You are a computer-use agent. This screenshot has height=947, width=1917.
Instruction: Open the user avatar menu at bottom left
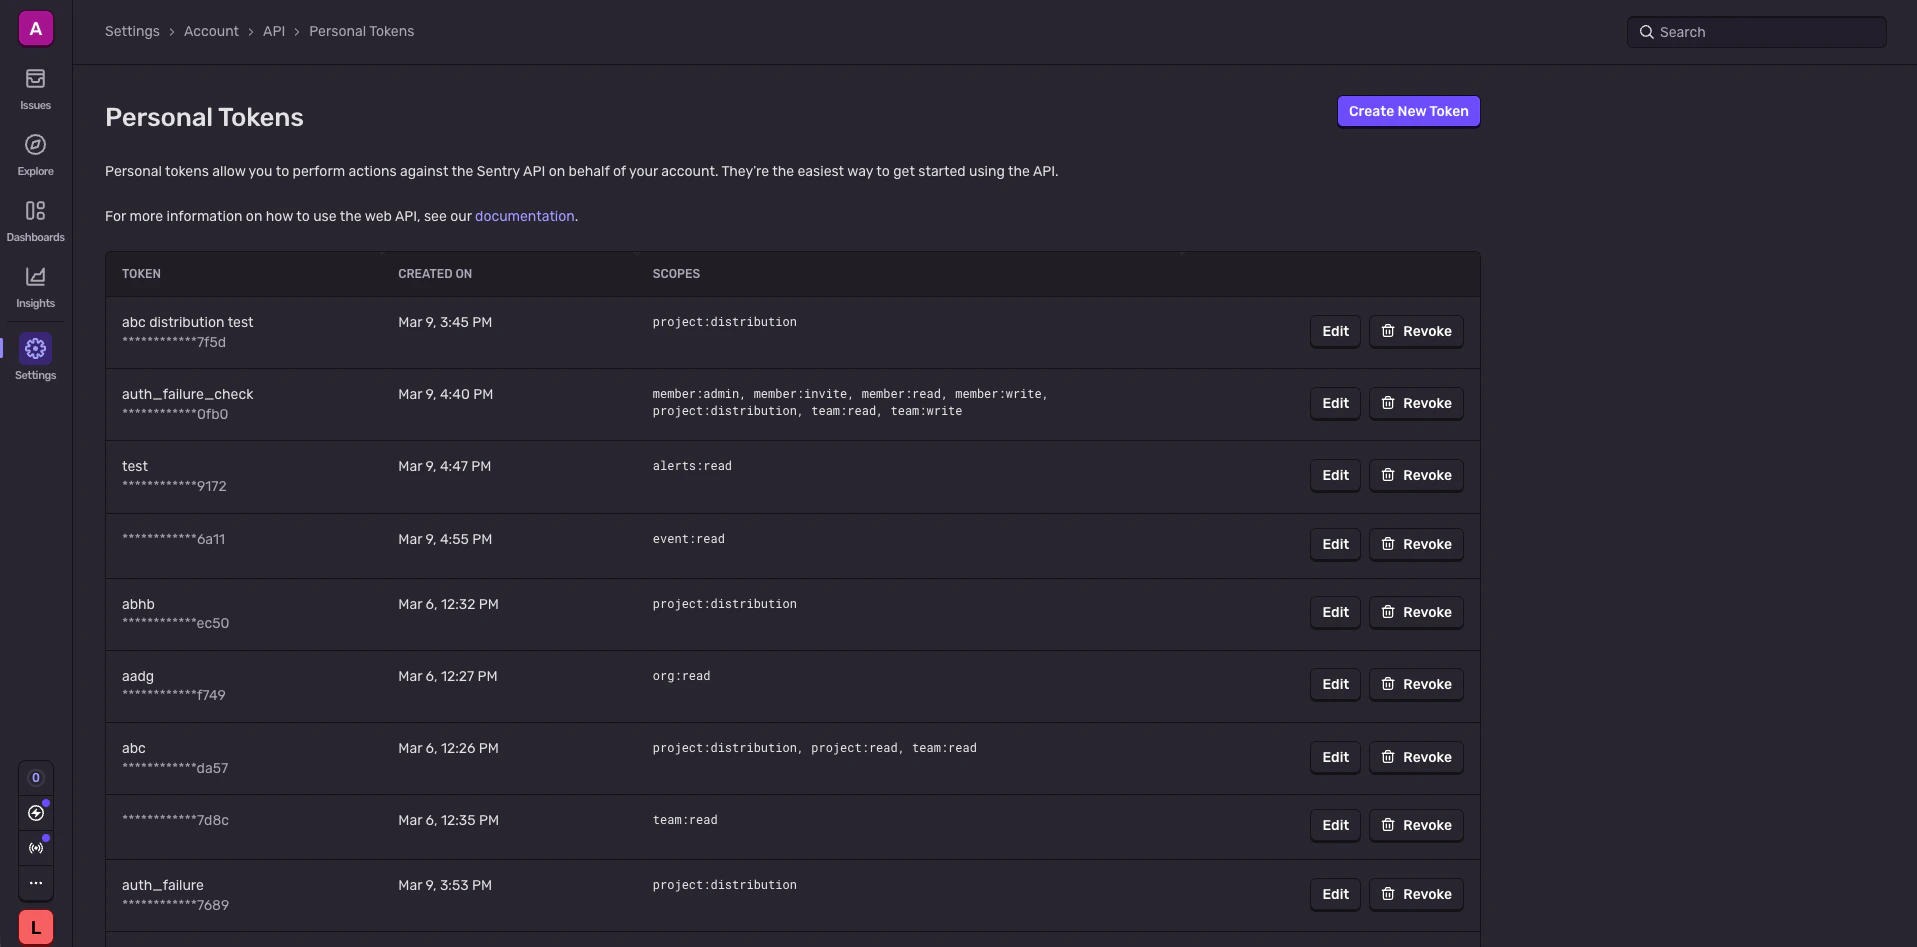coord(35,927)
